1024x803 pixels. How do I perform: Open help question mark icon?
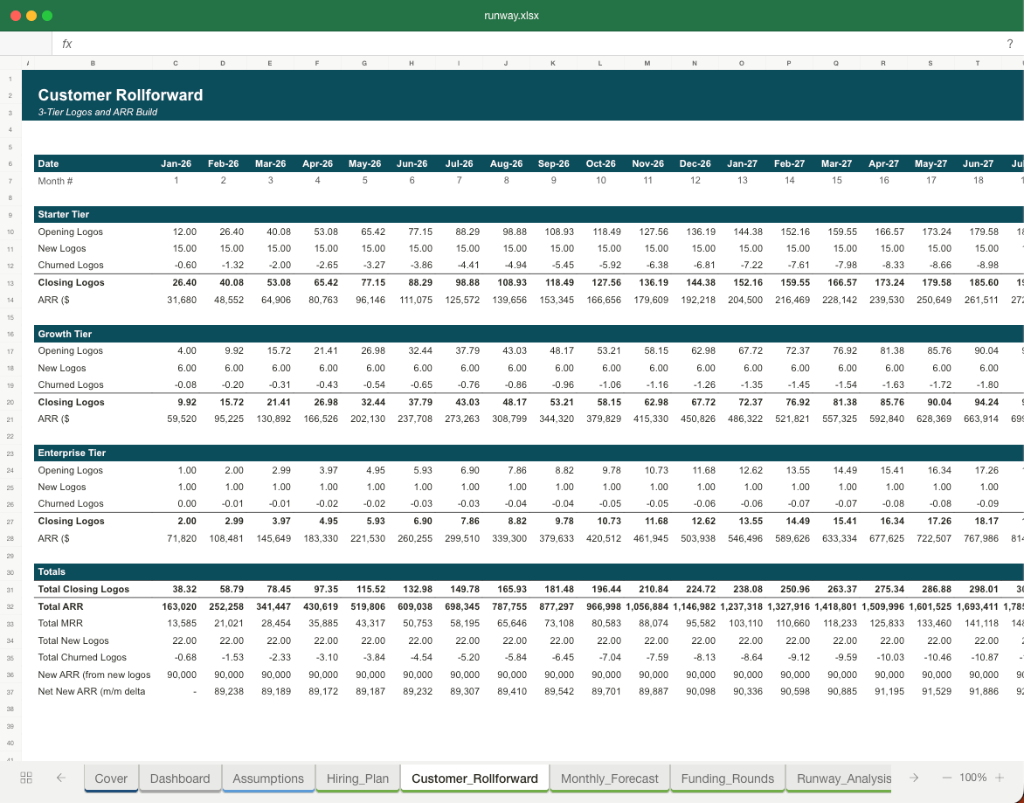(x=1010, y=44)
